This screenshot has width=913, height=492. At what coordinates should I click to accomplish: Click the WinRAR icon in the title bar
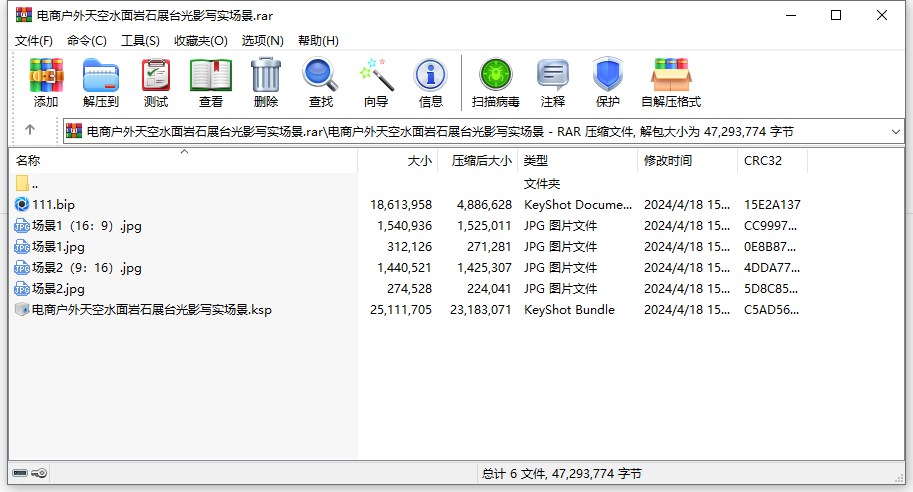[24, 15]
